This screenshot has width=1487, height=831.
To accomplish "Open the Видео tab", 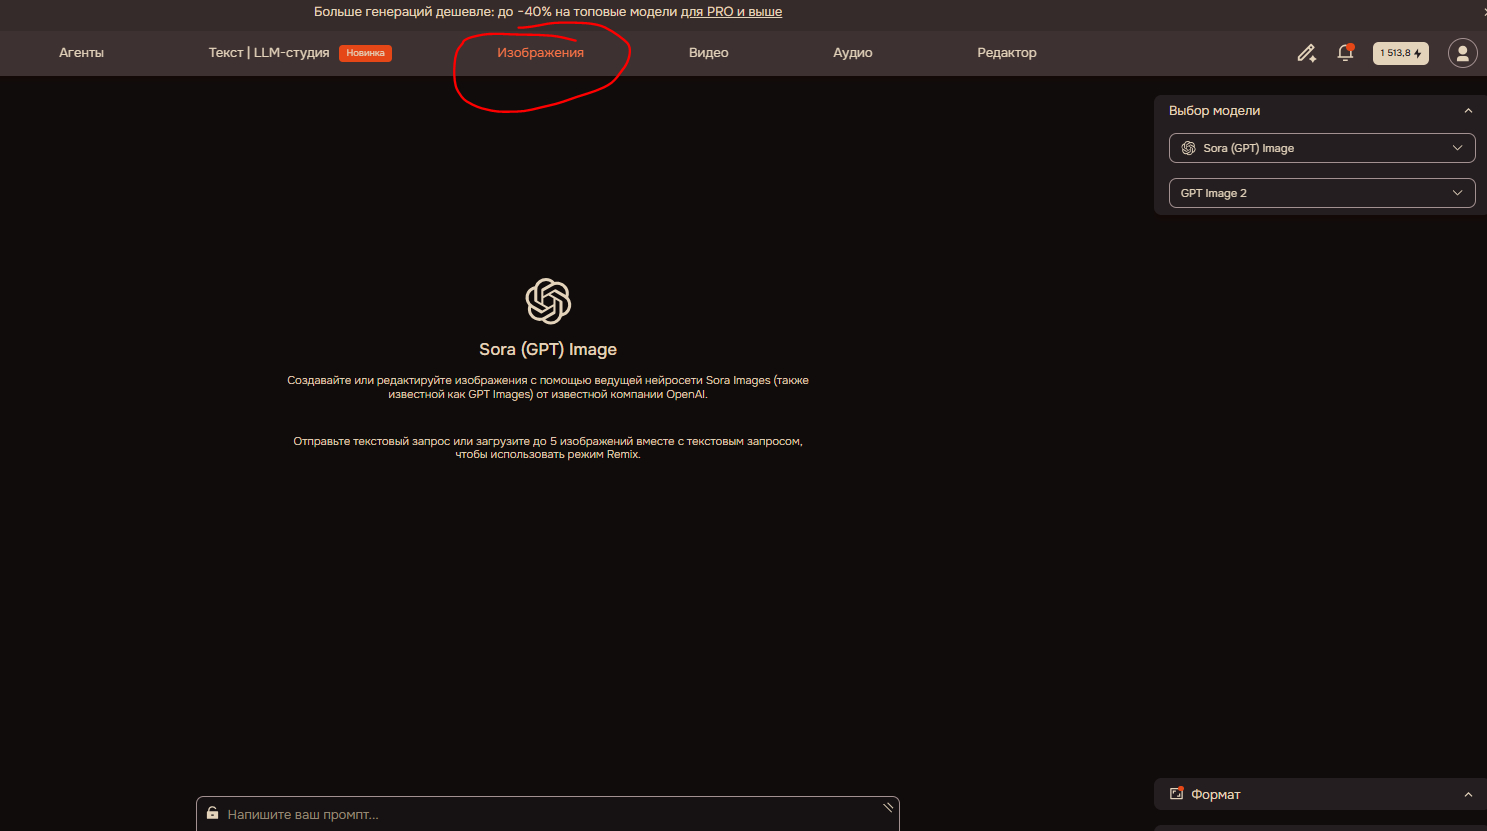I will pos(708,53).
